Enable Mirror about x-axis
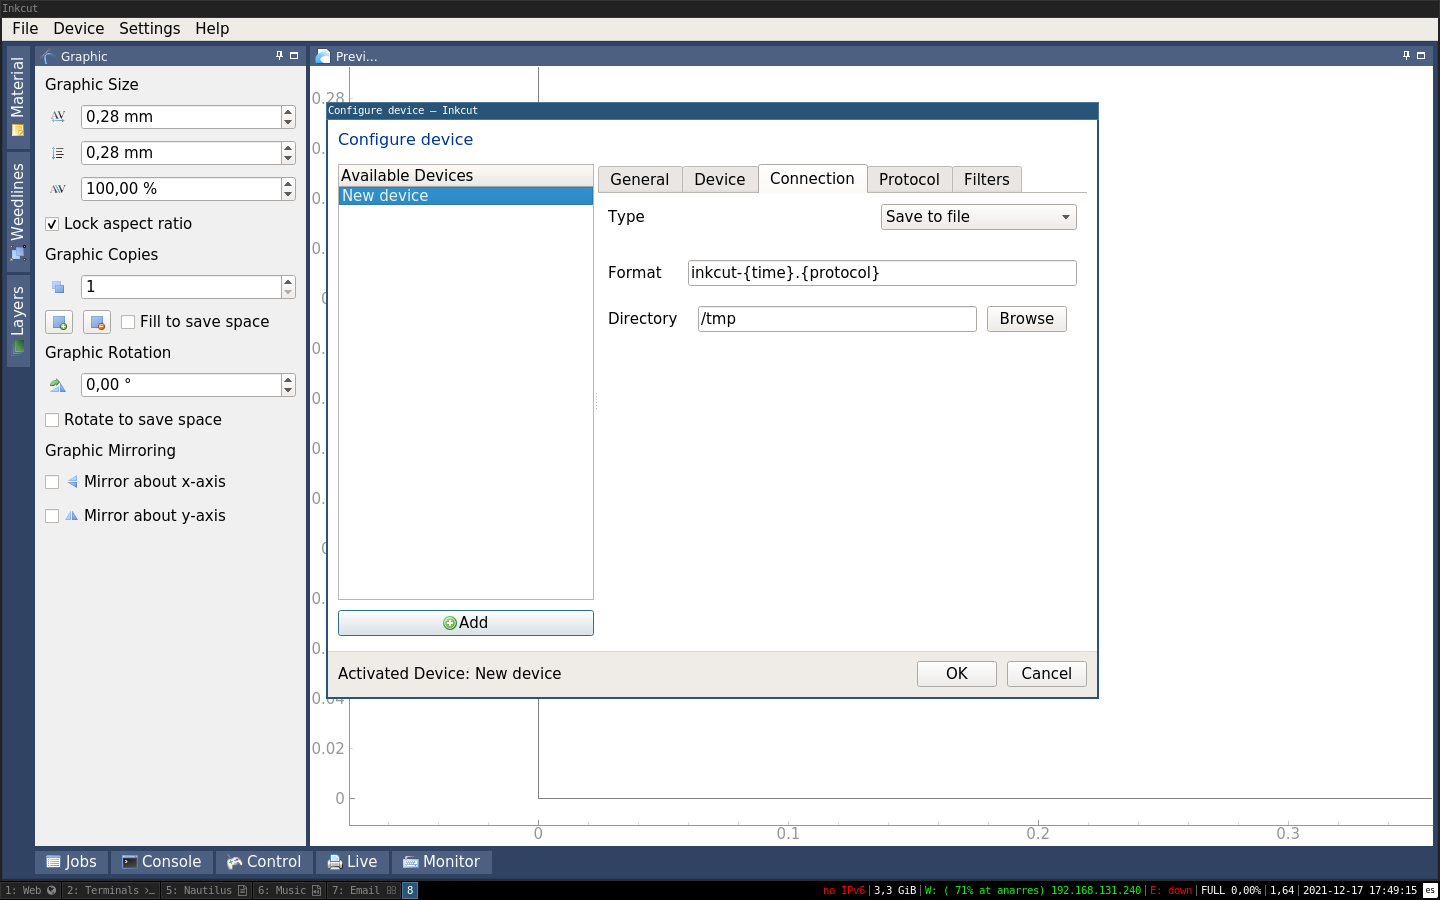This screenshot has height=900, width=1440. tap(52, 482)
